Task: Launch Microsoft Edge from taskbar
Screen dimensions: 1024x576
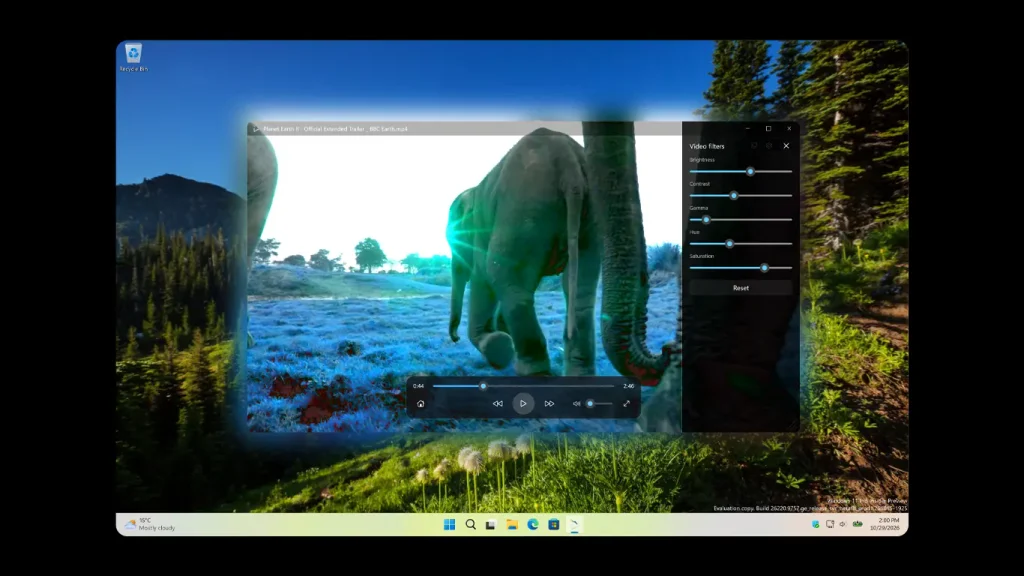Action: tap(533, 524)
